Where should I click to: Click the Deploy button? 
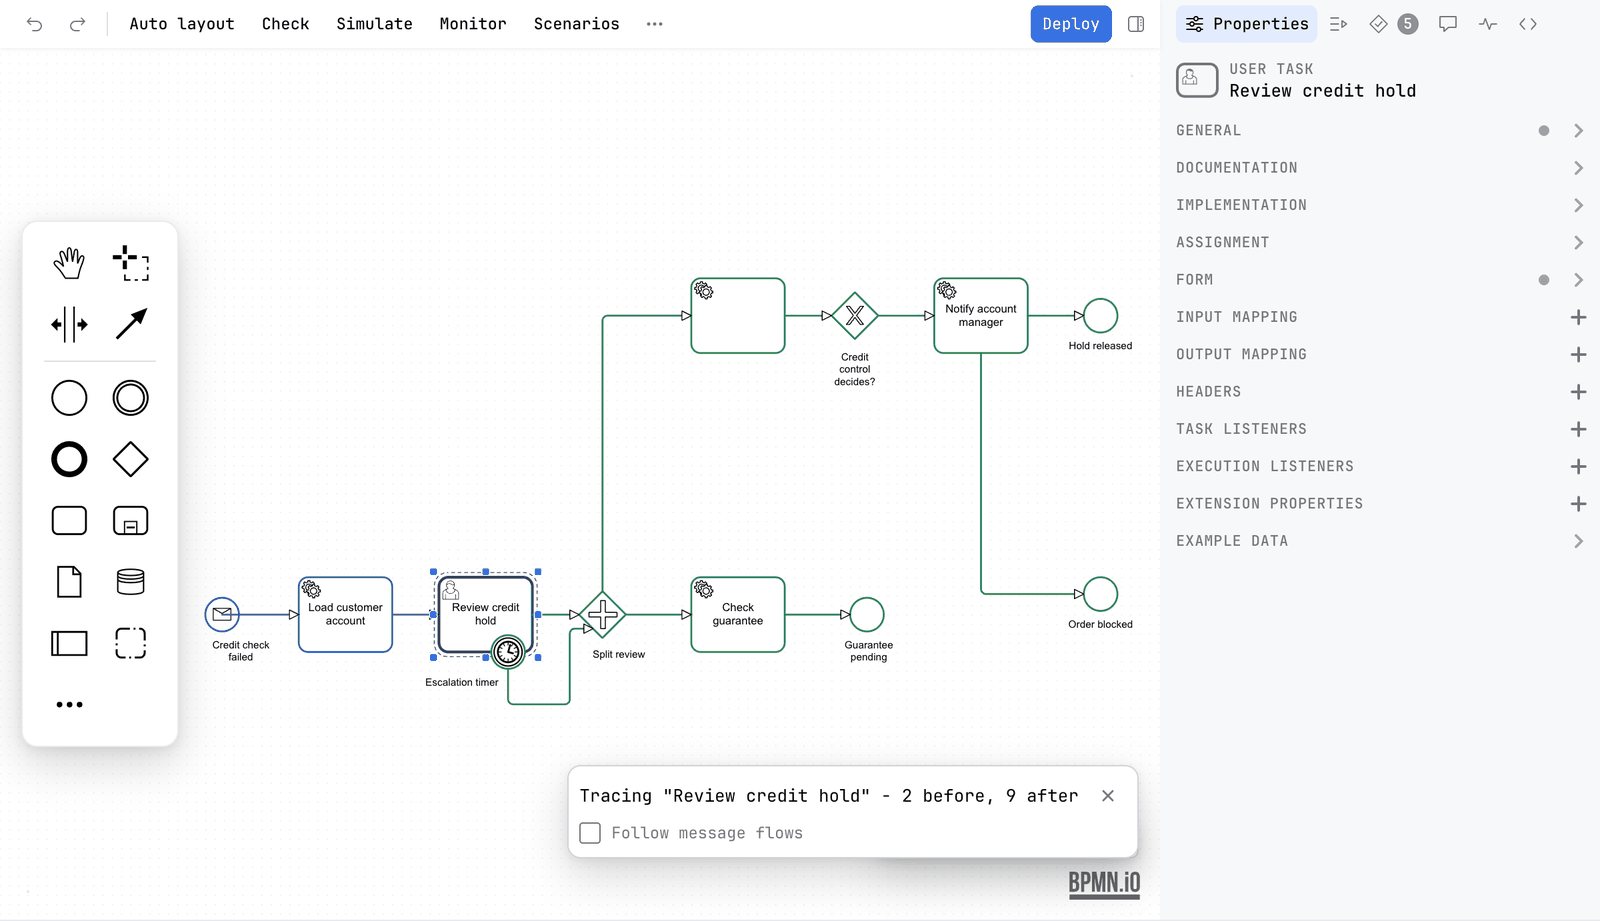click(1071, 24)
